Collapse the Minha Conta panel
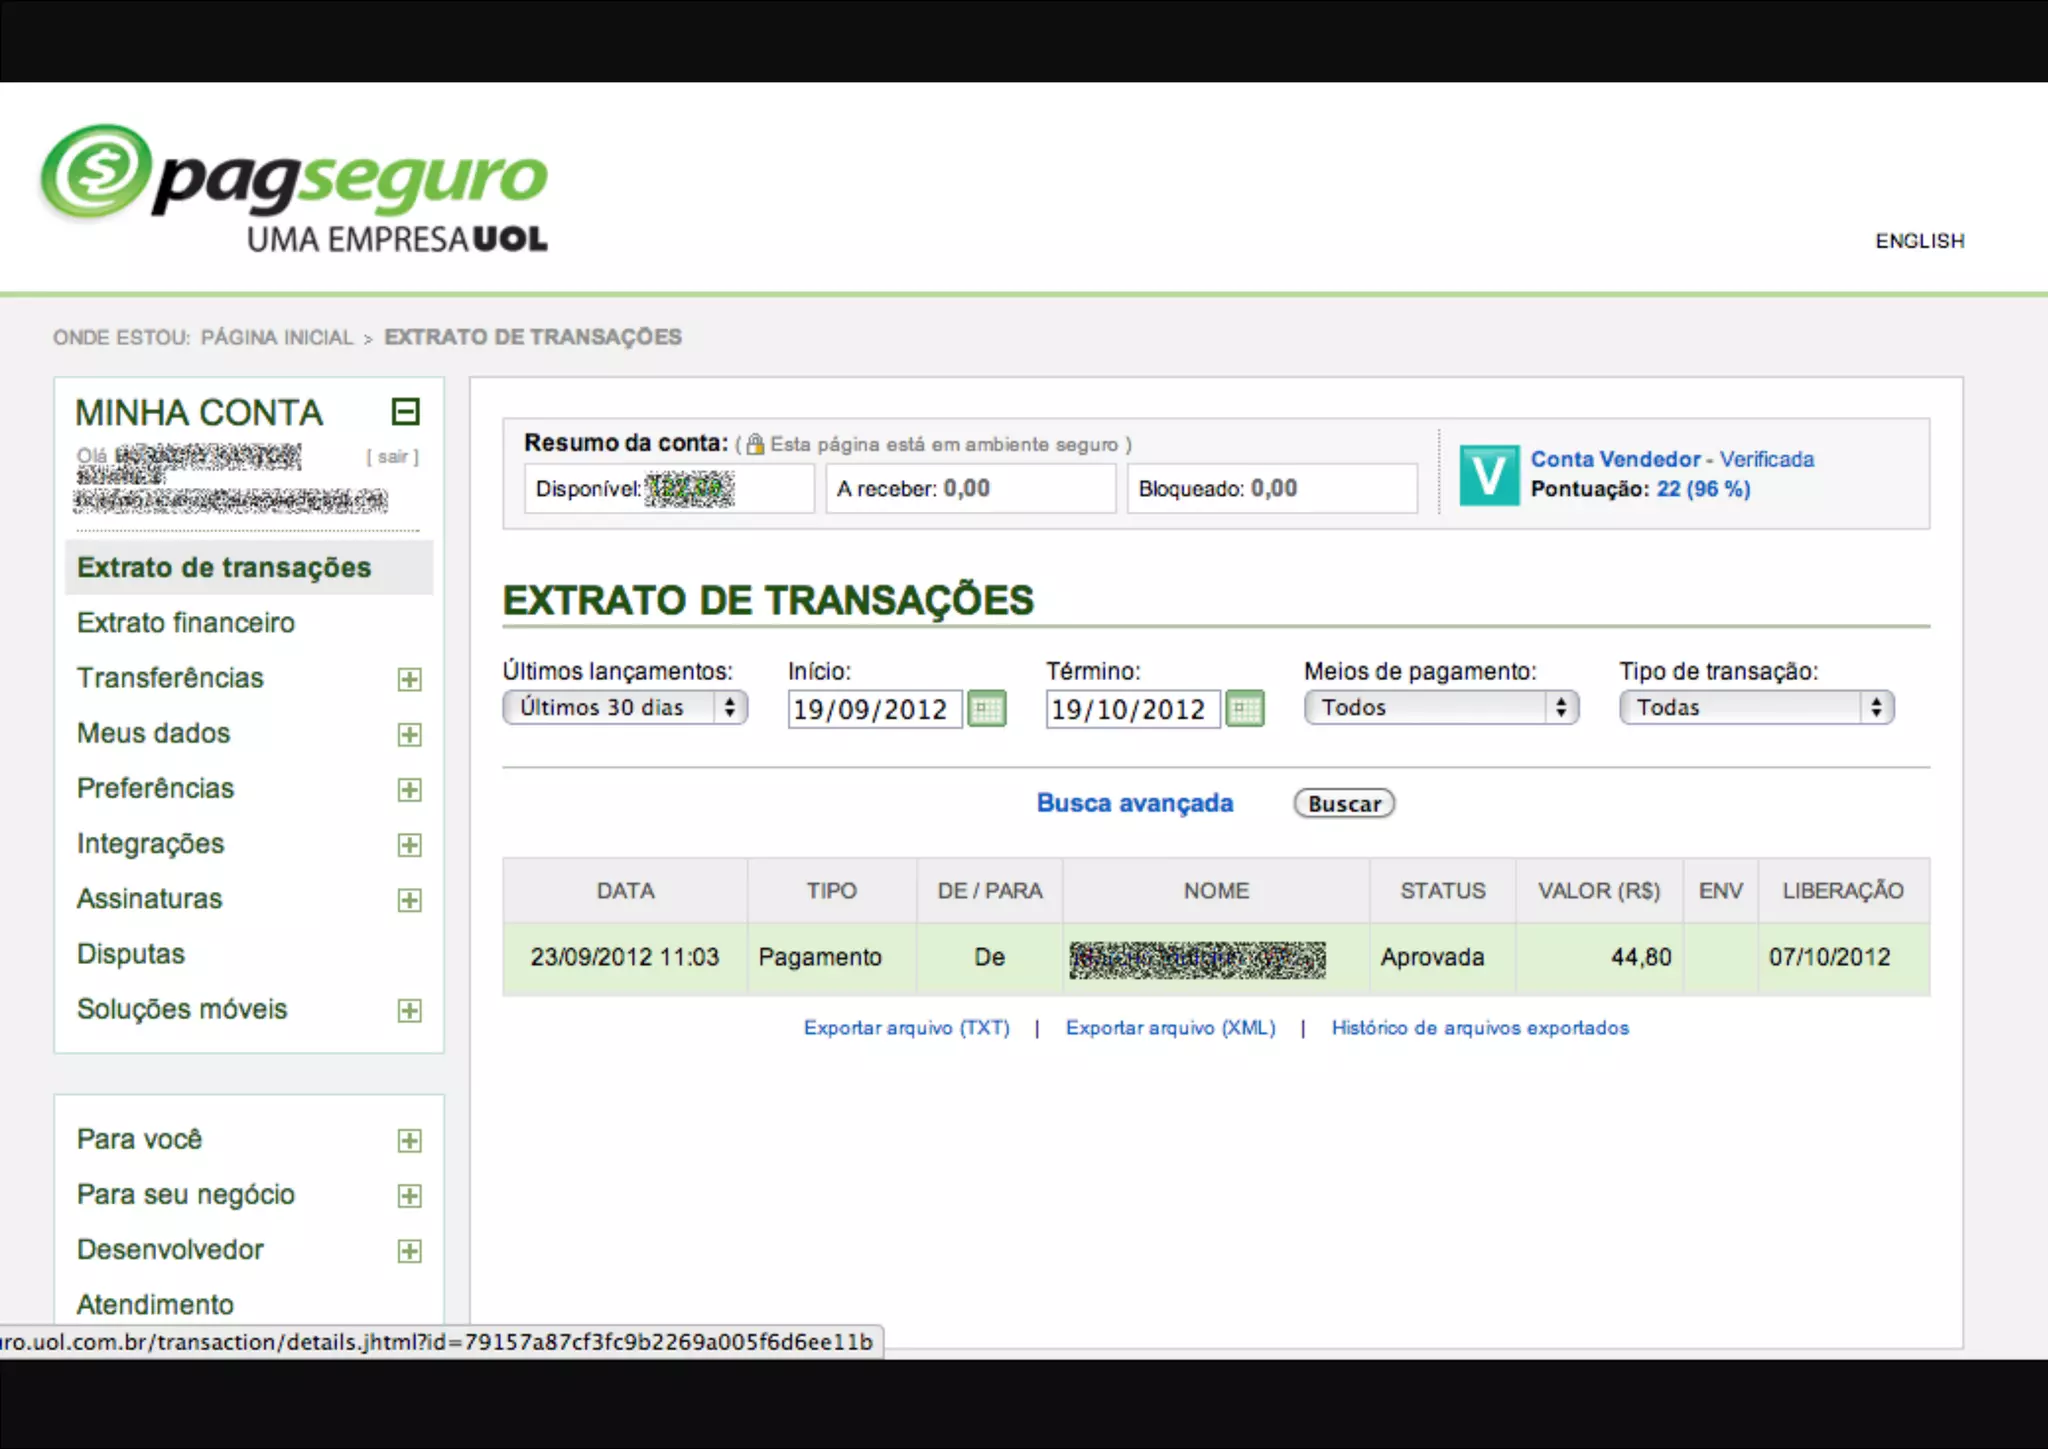The image size is (2048, 1449). [405, 412]
